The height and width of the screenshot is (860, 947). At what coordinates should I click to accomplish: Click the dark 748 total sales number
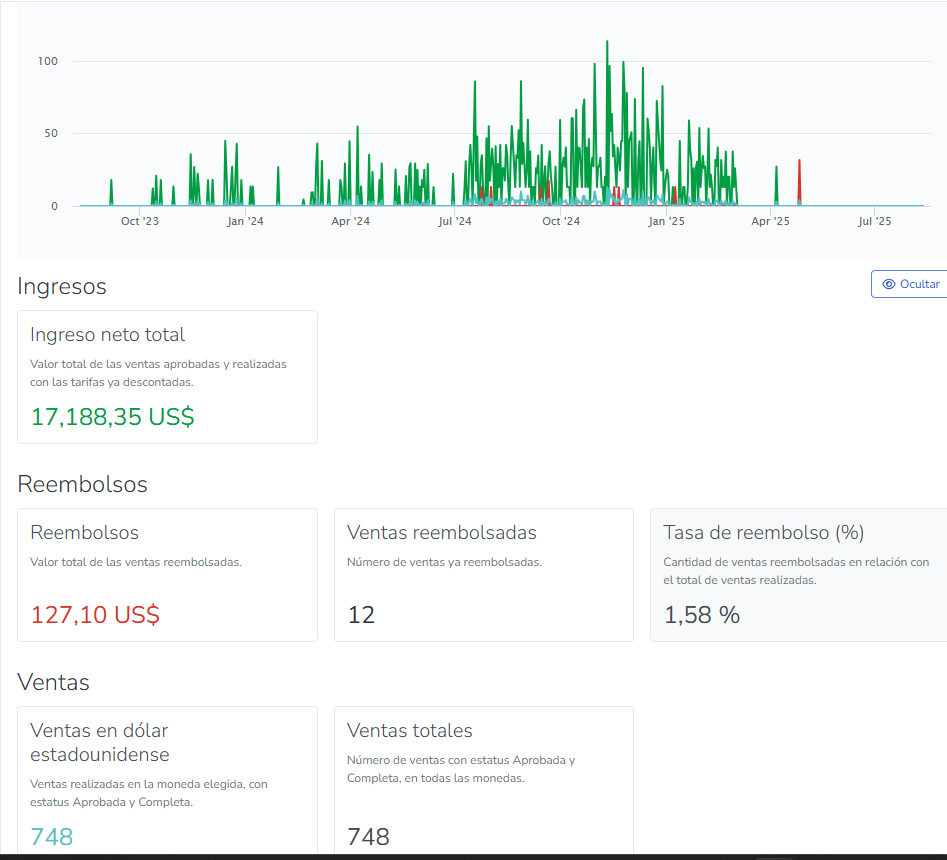[368, 837]
